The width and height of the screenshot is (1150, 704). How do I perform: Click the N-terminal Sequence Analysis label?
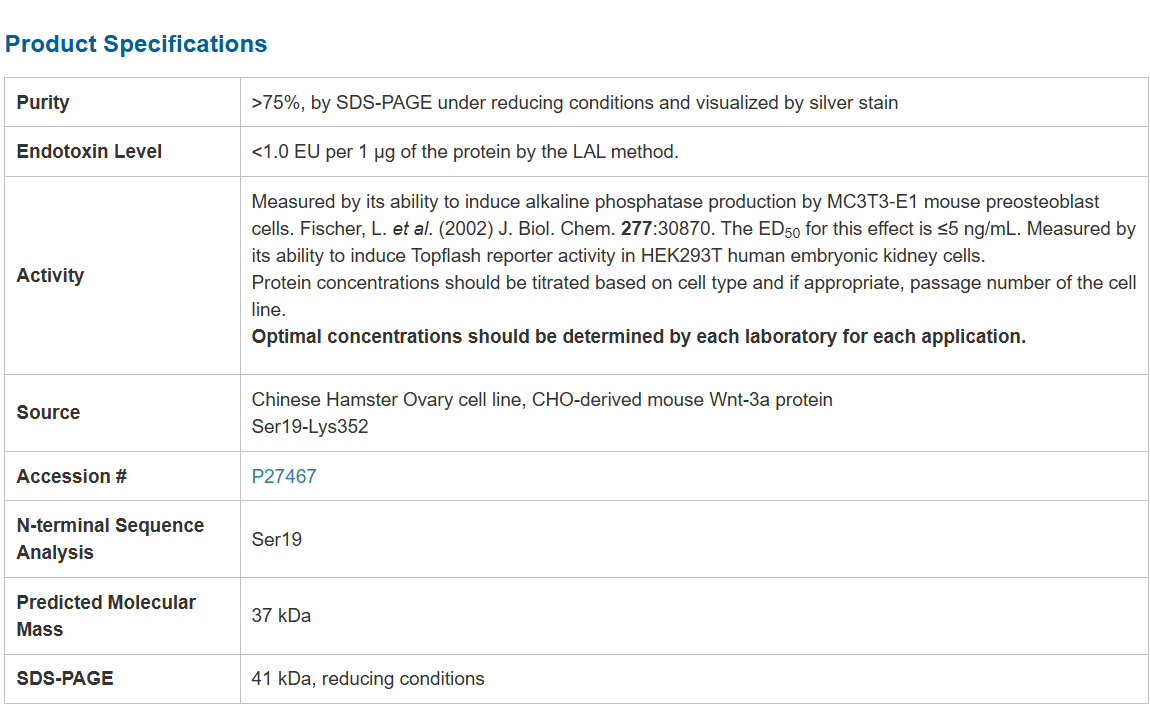pyautogui.click(x=110, y=539)
